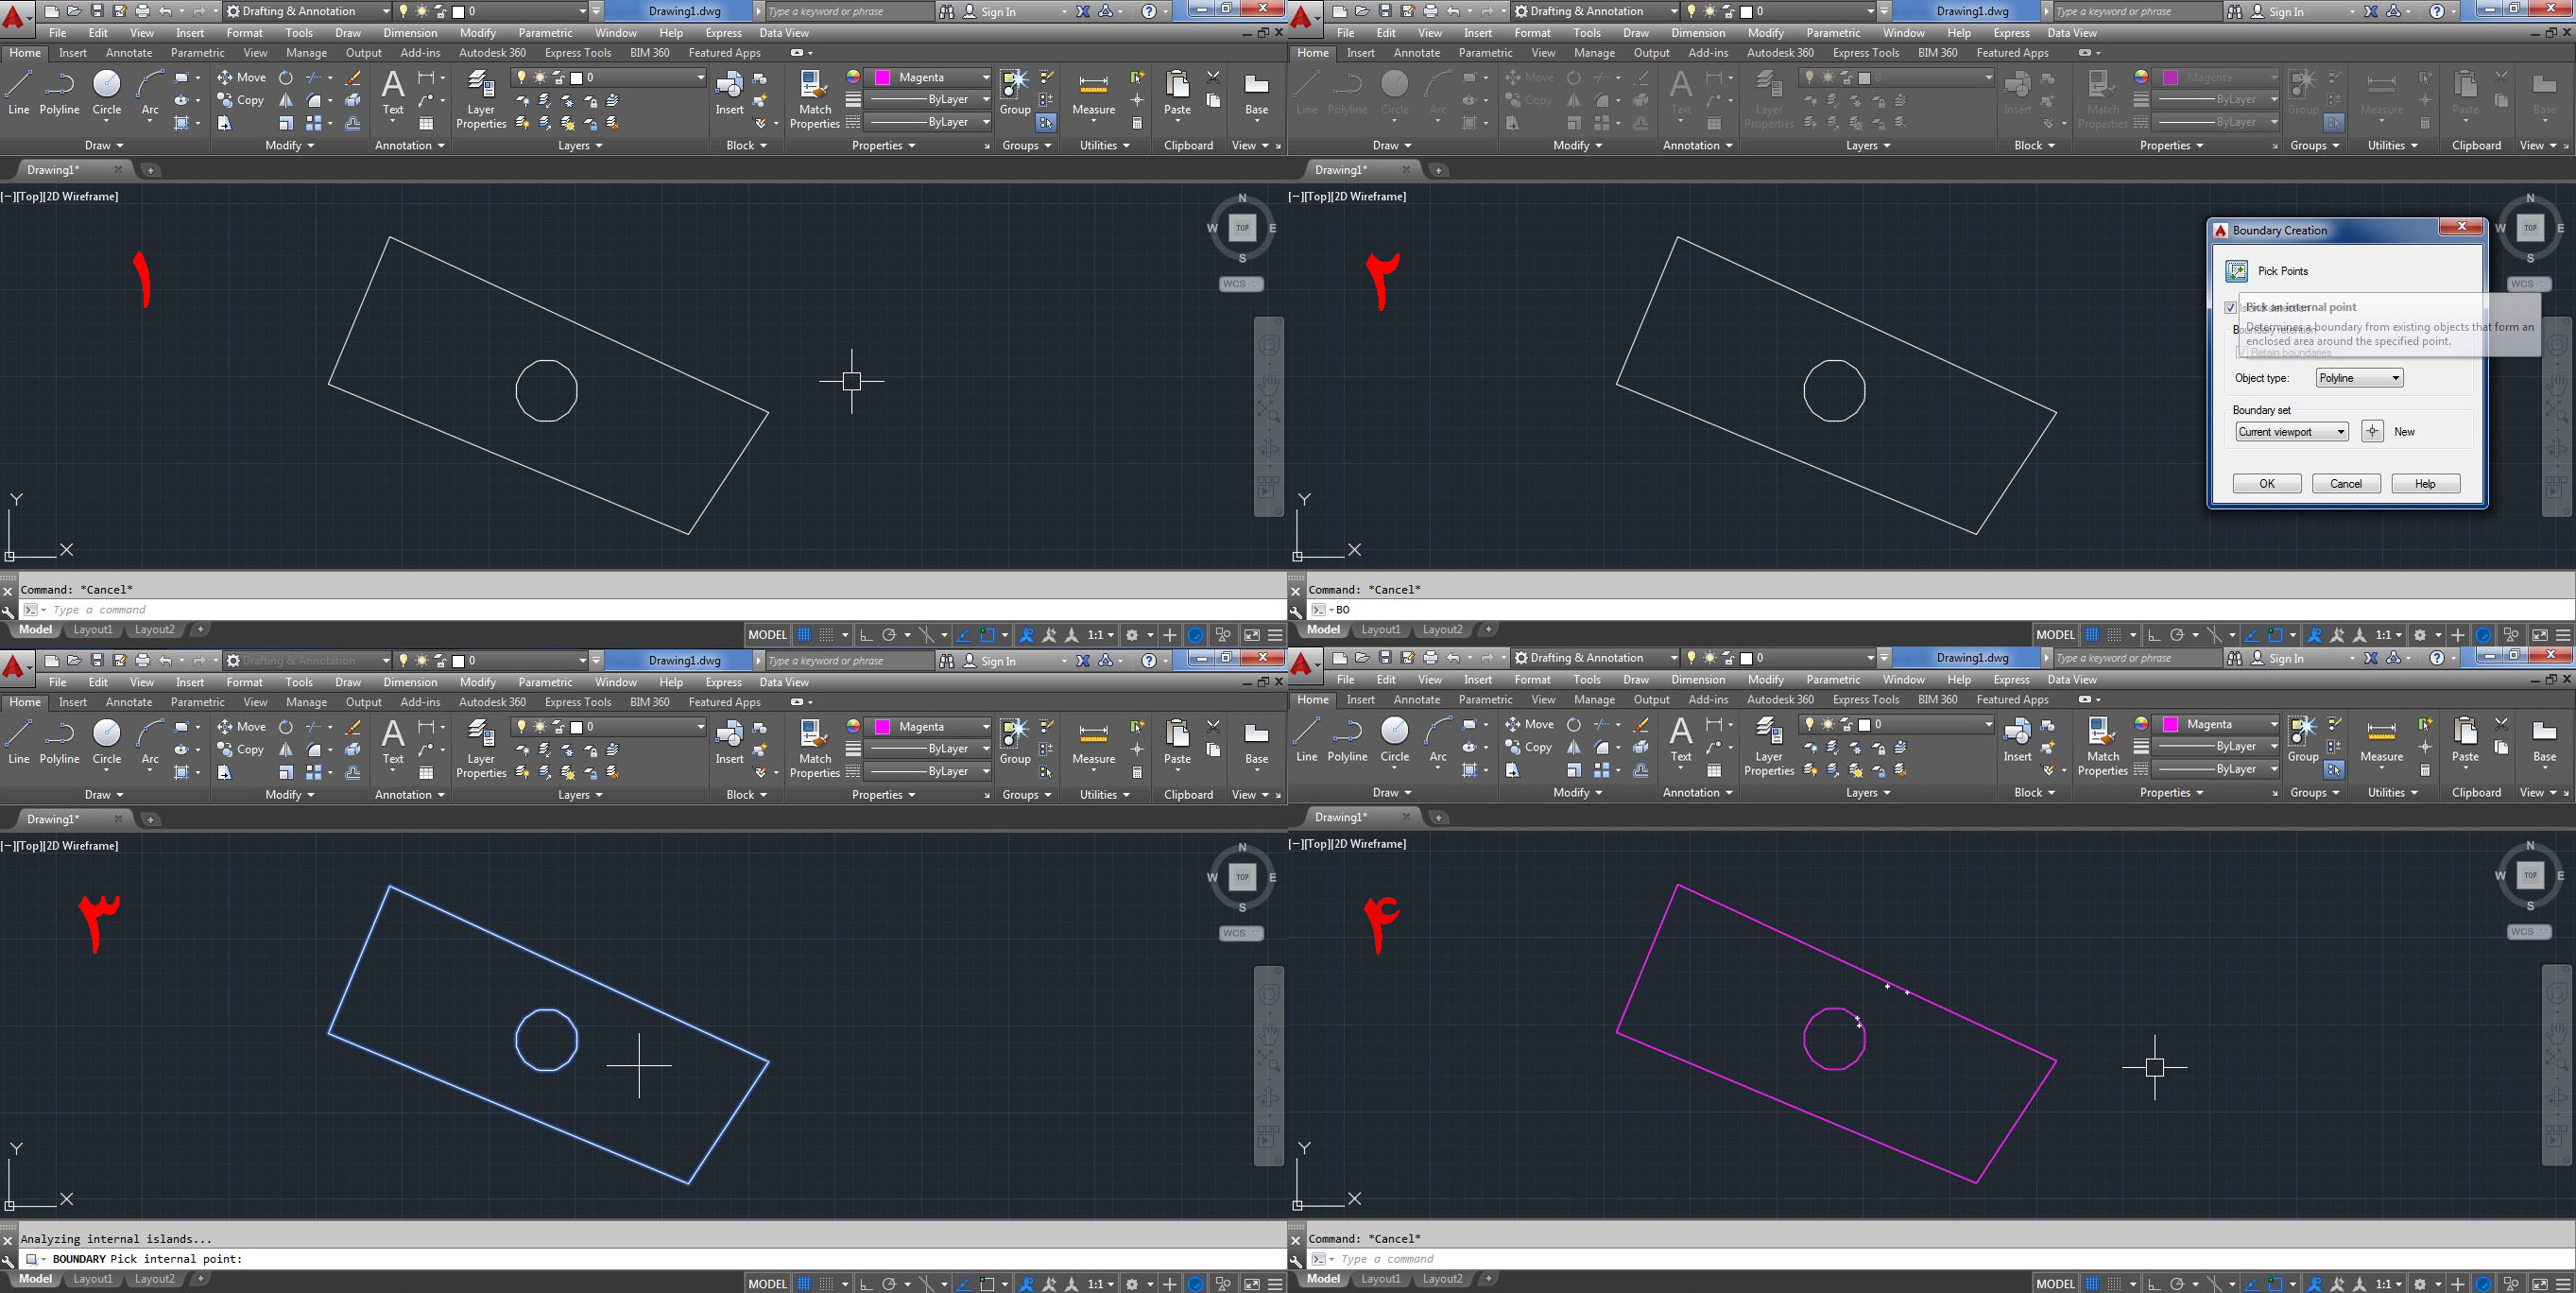Click Undo in the bottom-right window quick access toolbar
This screenshot has width=2576, height=1293.
click(x=1453, y=658)
